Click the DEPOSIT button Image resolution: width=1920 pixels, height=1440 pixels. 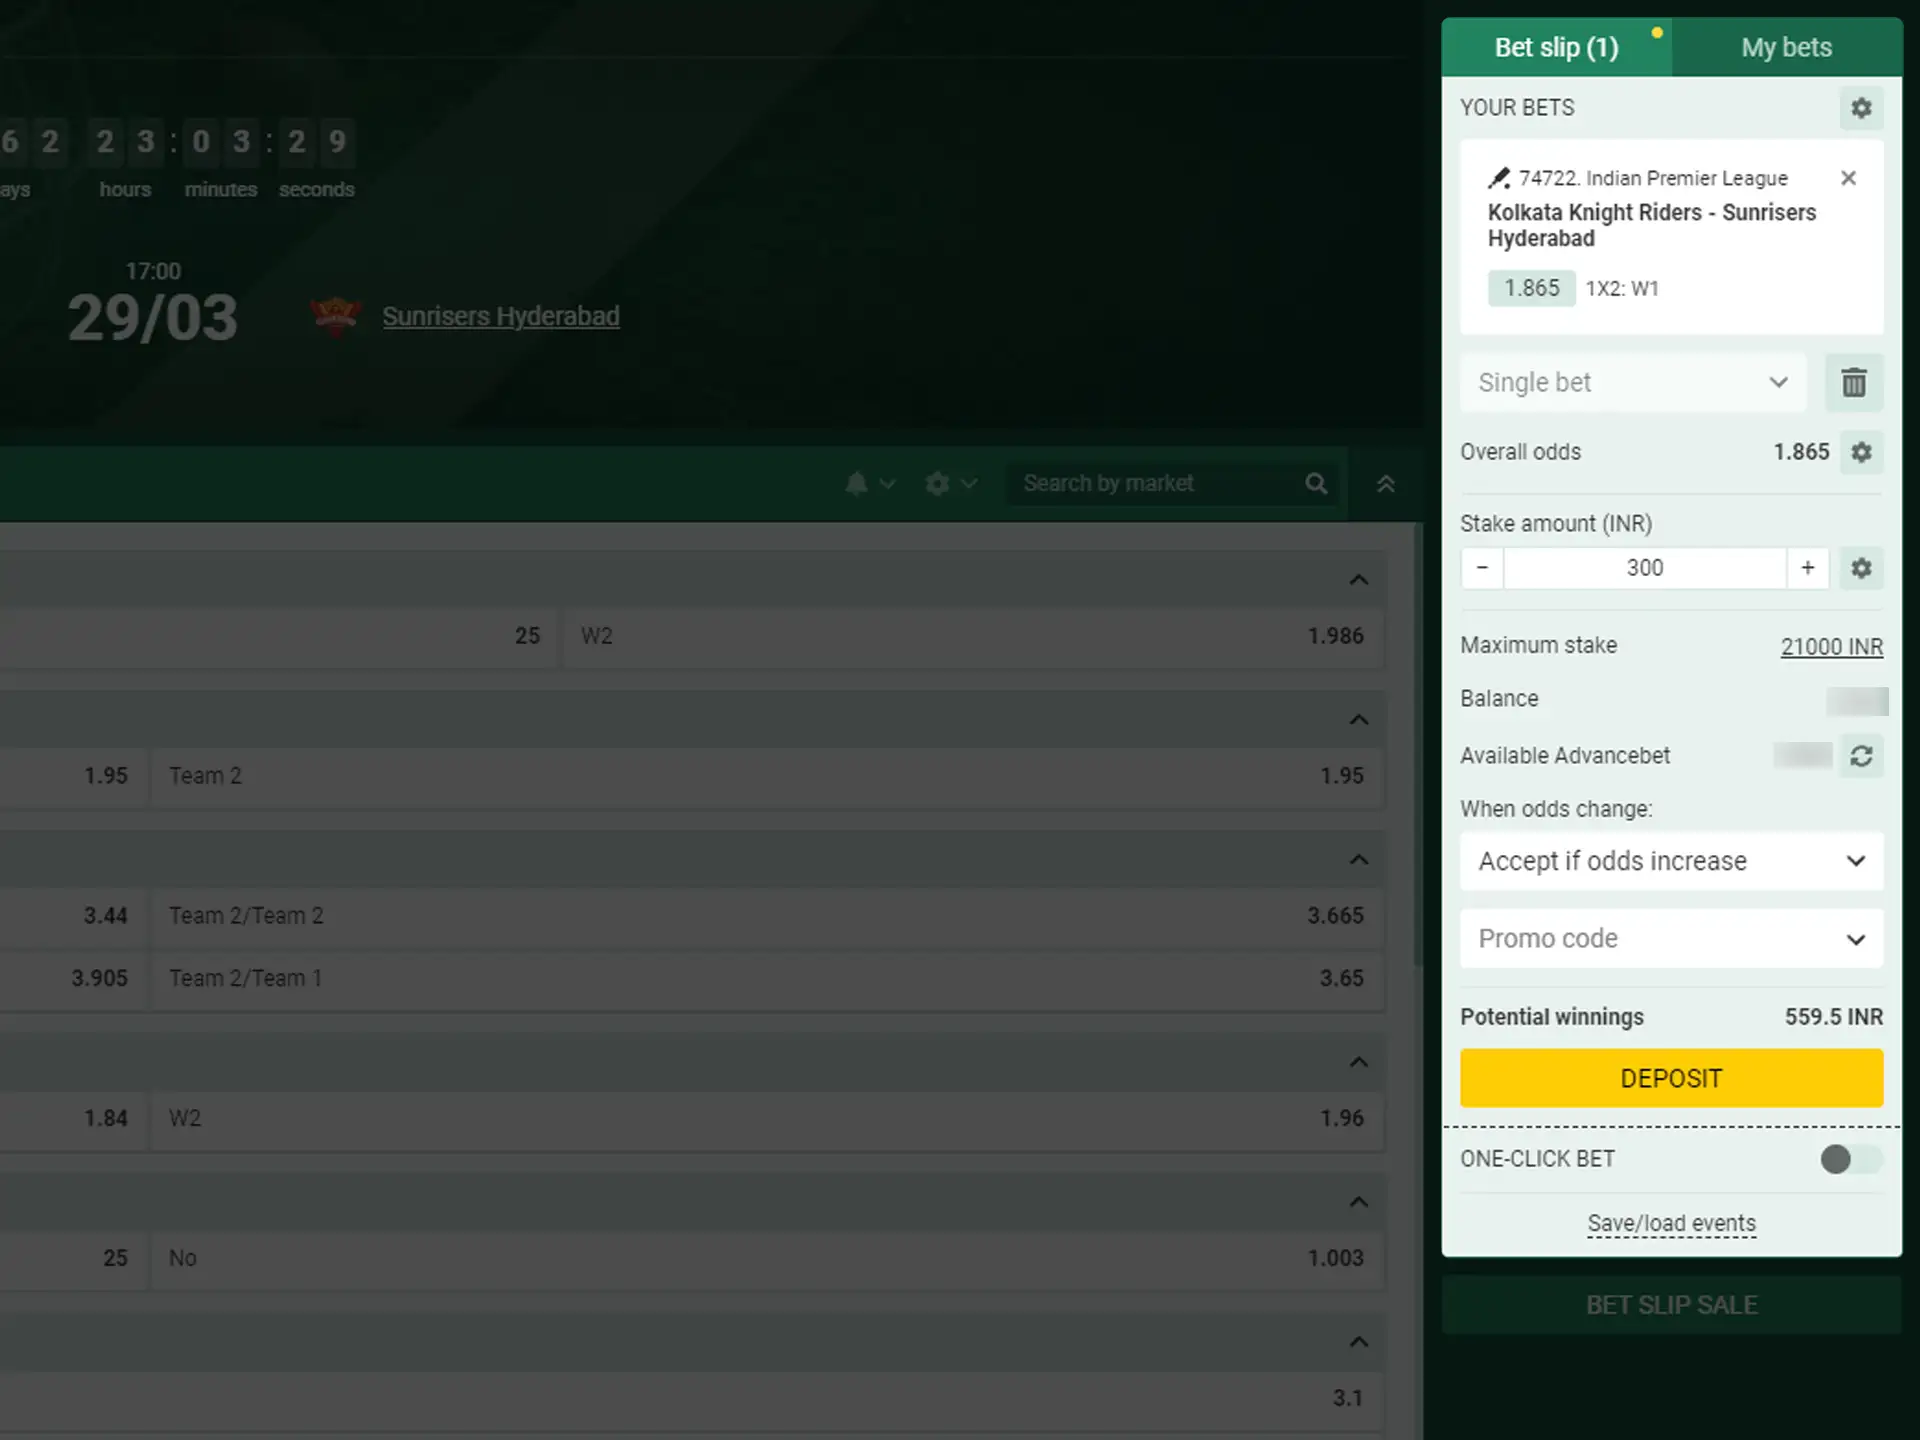pos(1672,1078)
